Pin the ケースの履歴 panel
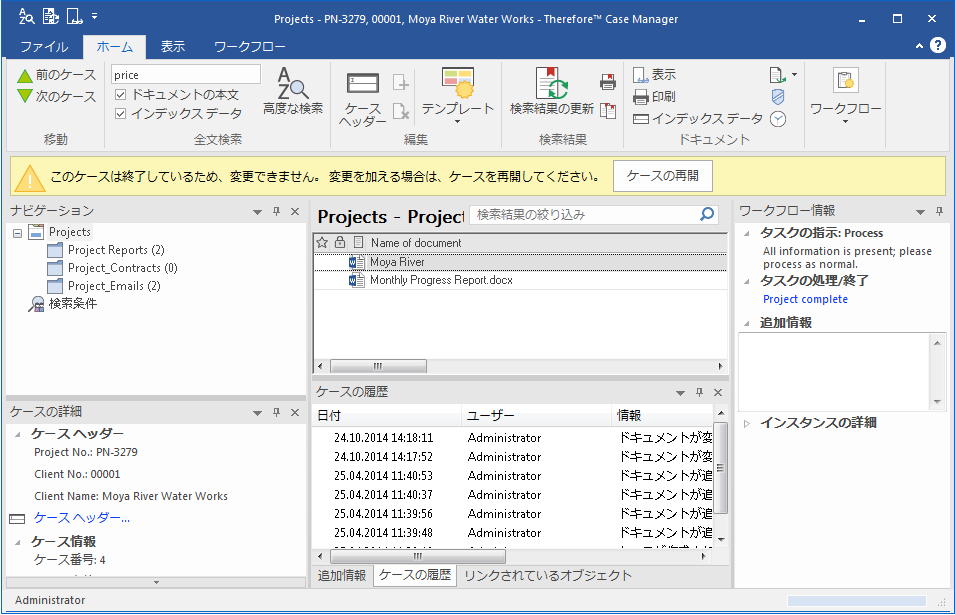955x615 pixels. pos(699,392)
